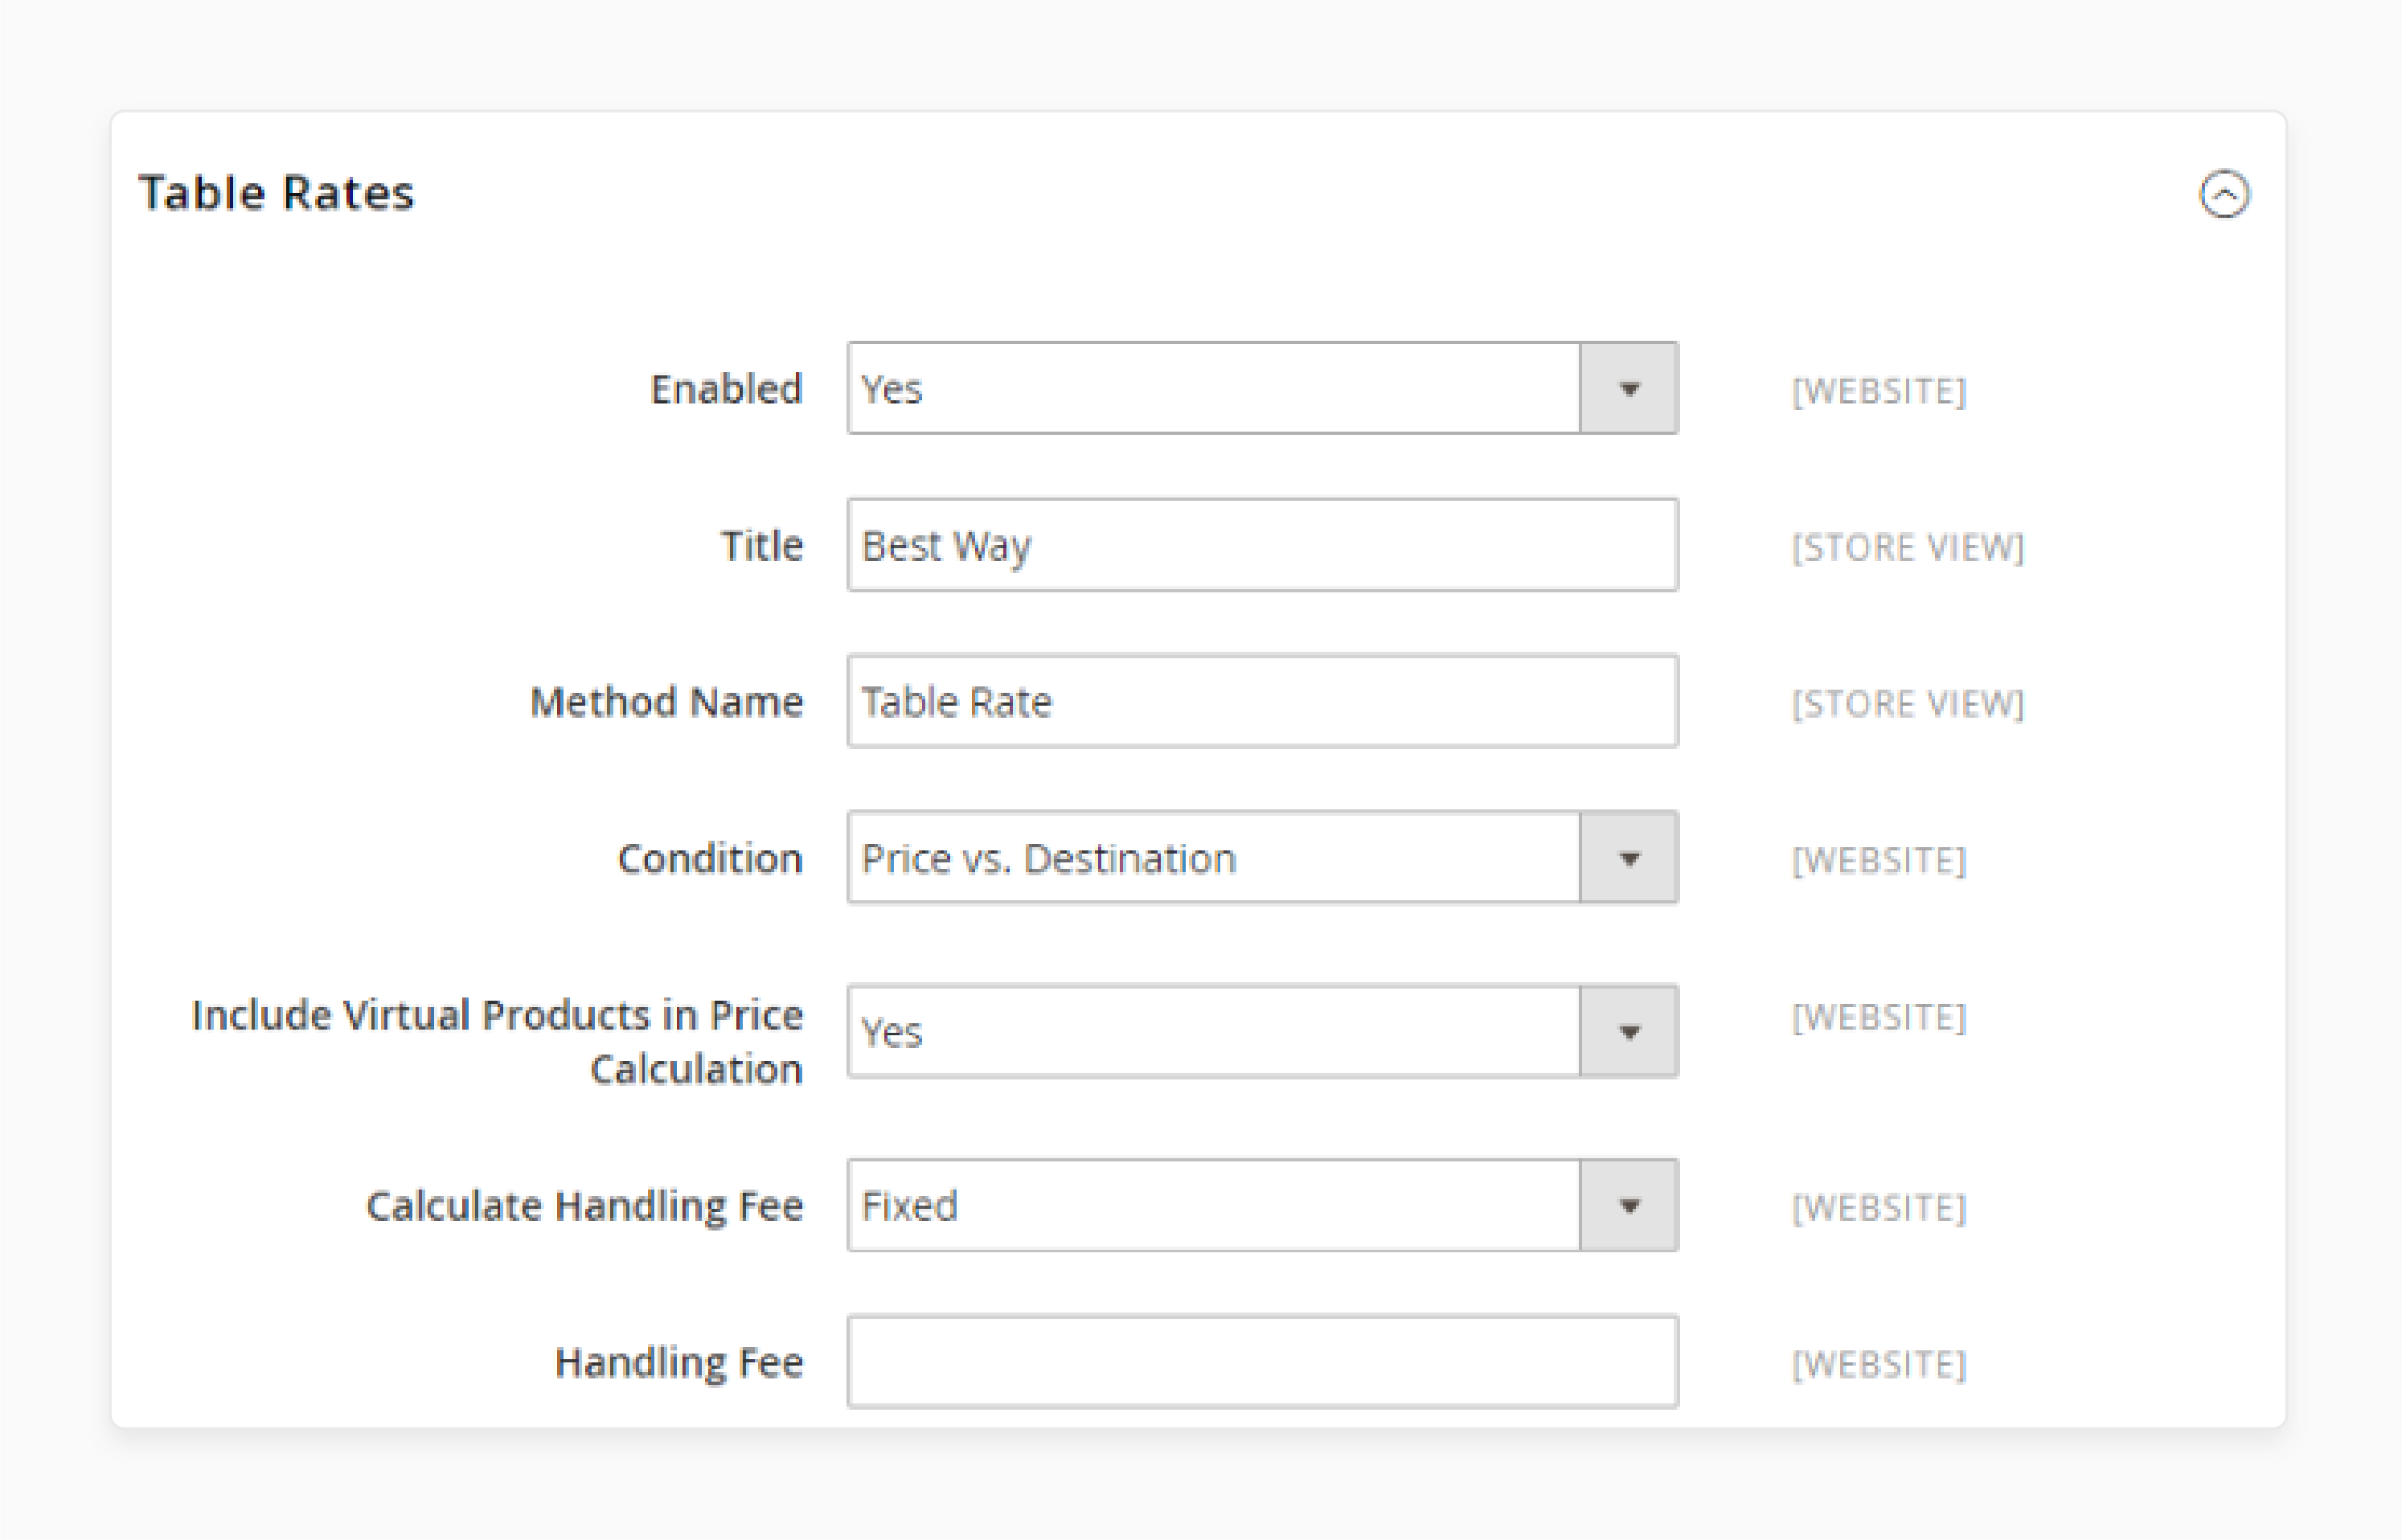
Task: Click the Calculate Handling Fee label
Action: 585,1206
